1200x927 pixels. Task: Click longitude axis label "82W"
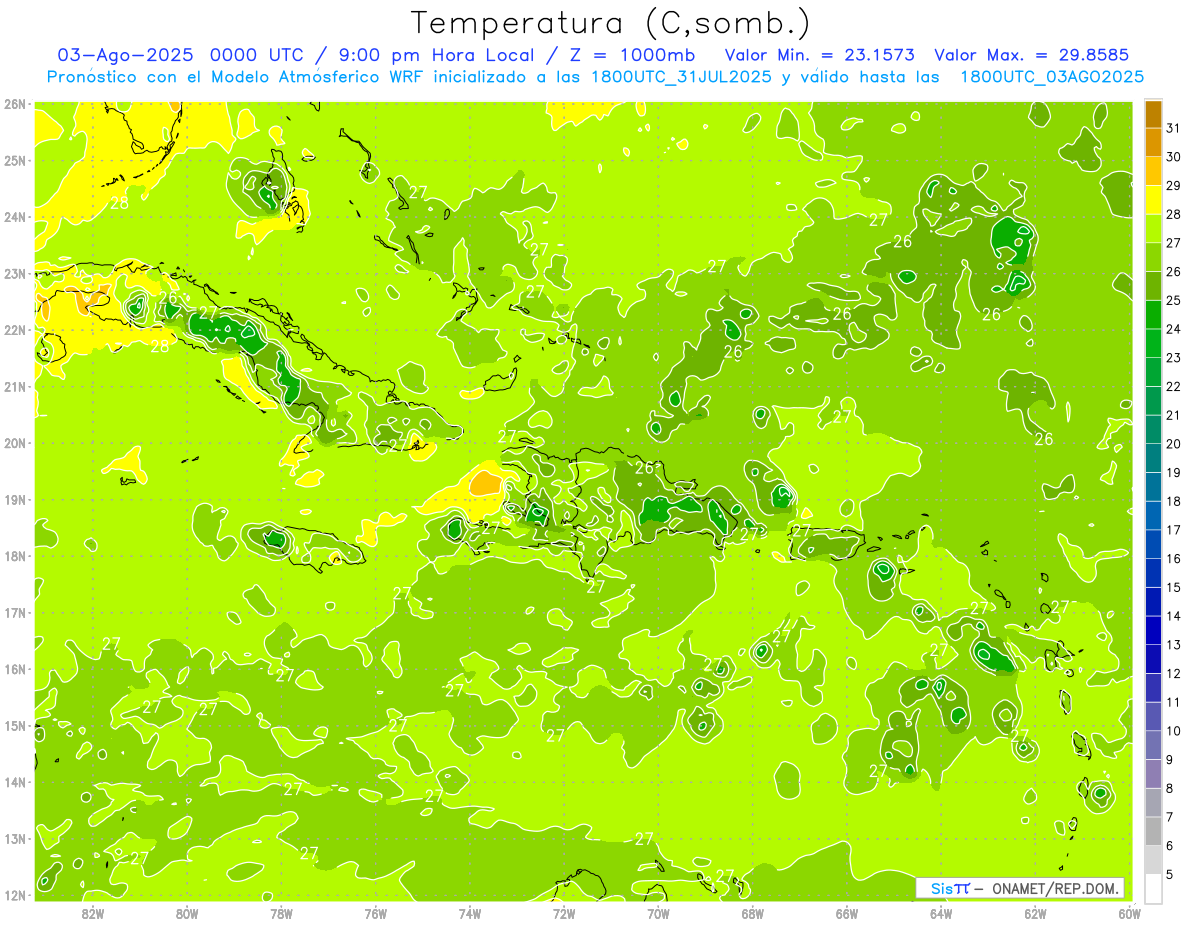(x=93, y=912)
